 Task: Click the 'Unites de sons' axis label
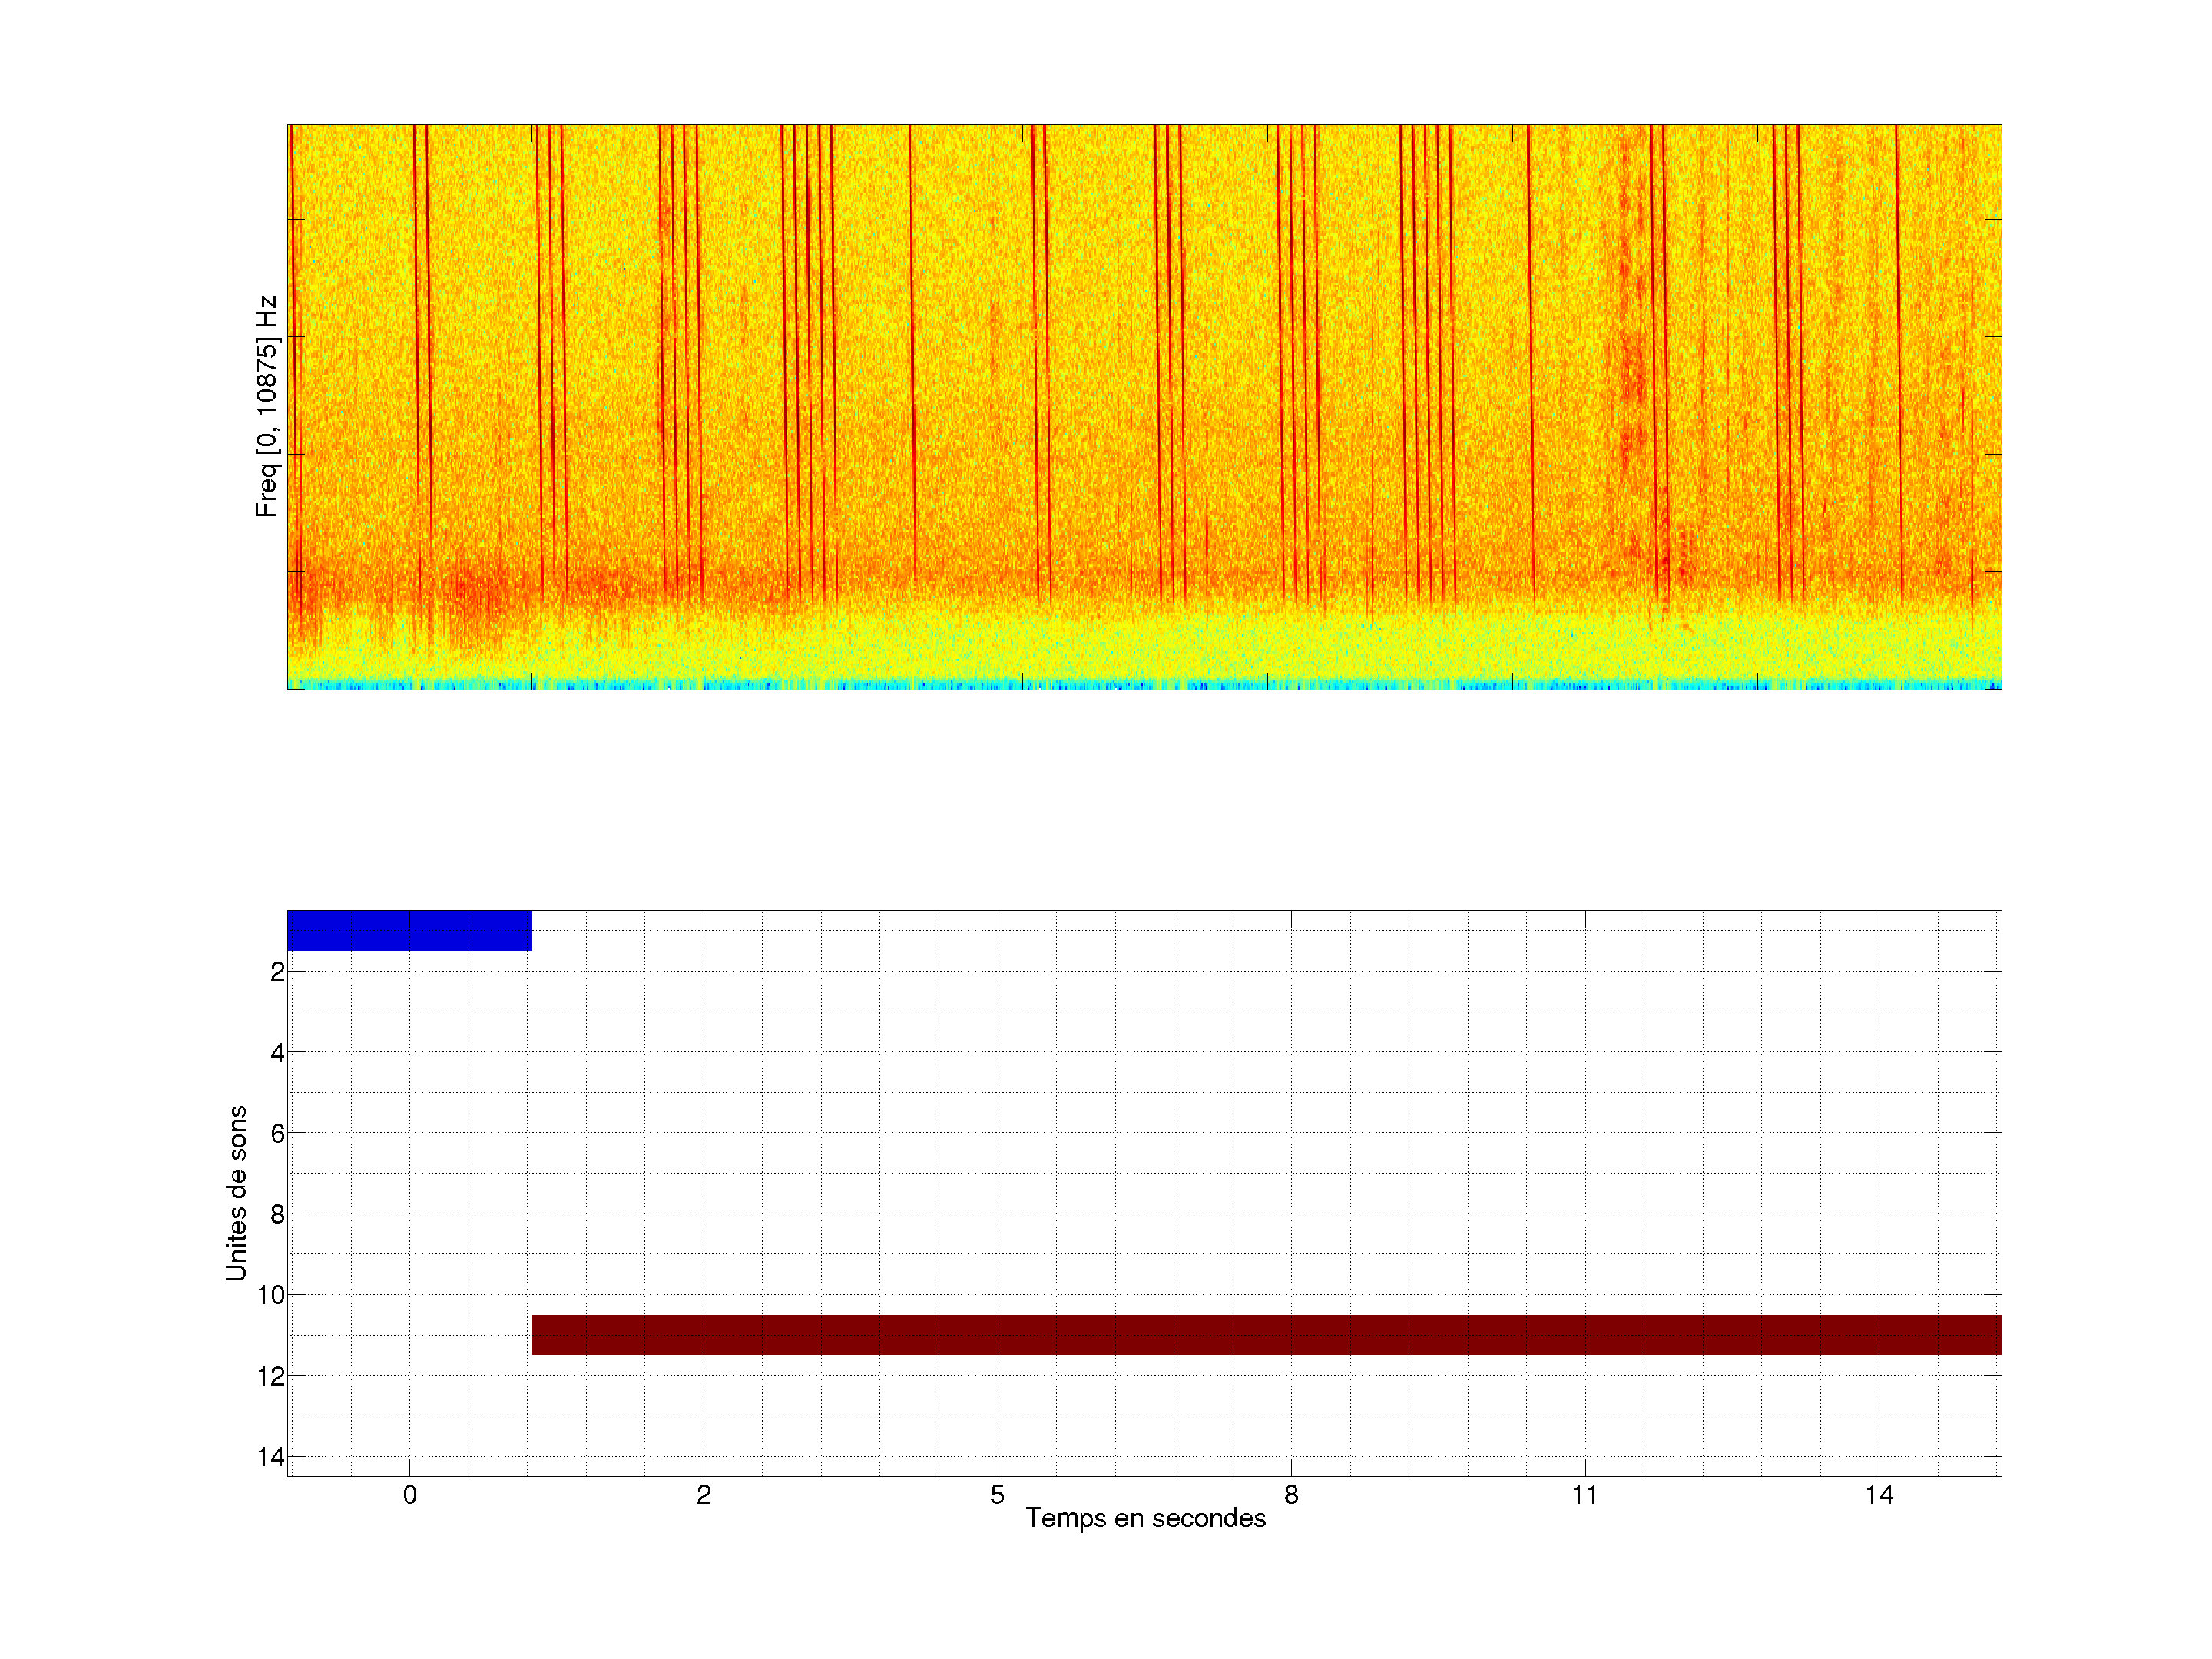(x=236, y=1192)
